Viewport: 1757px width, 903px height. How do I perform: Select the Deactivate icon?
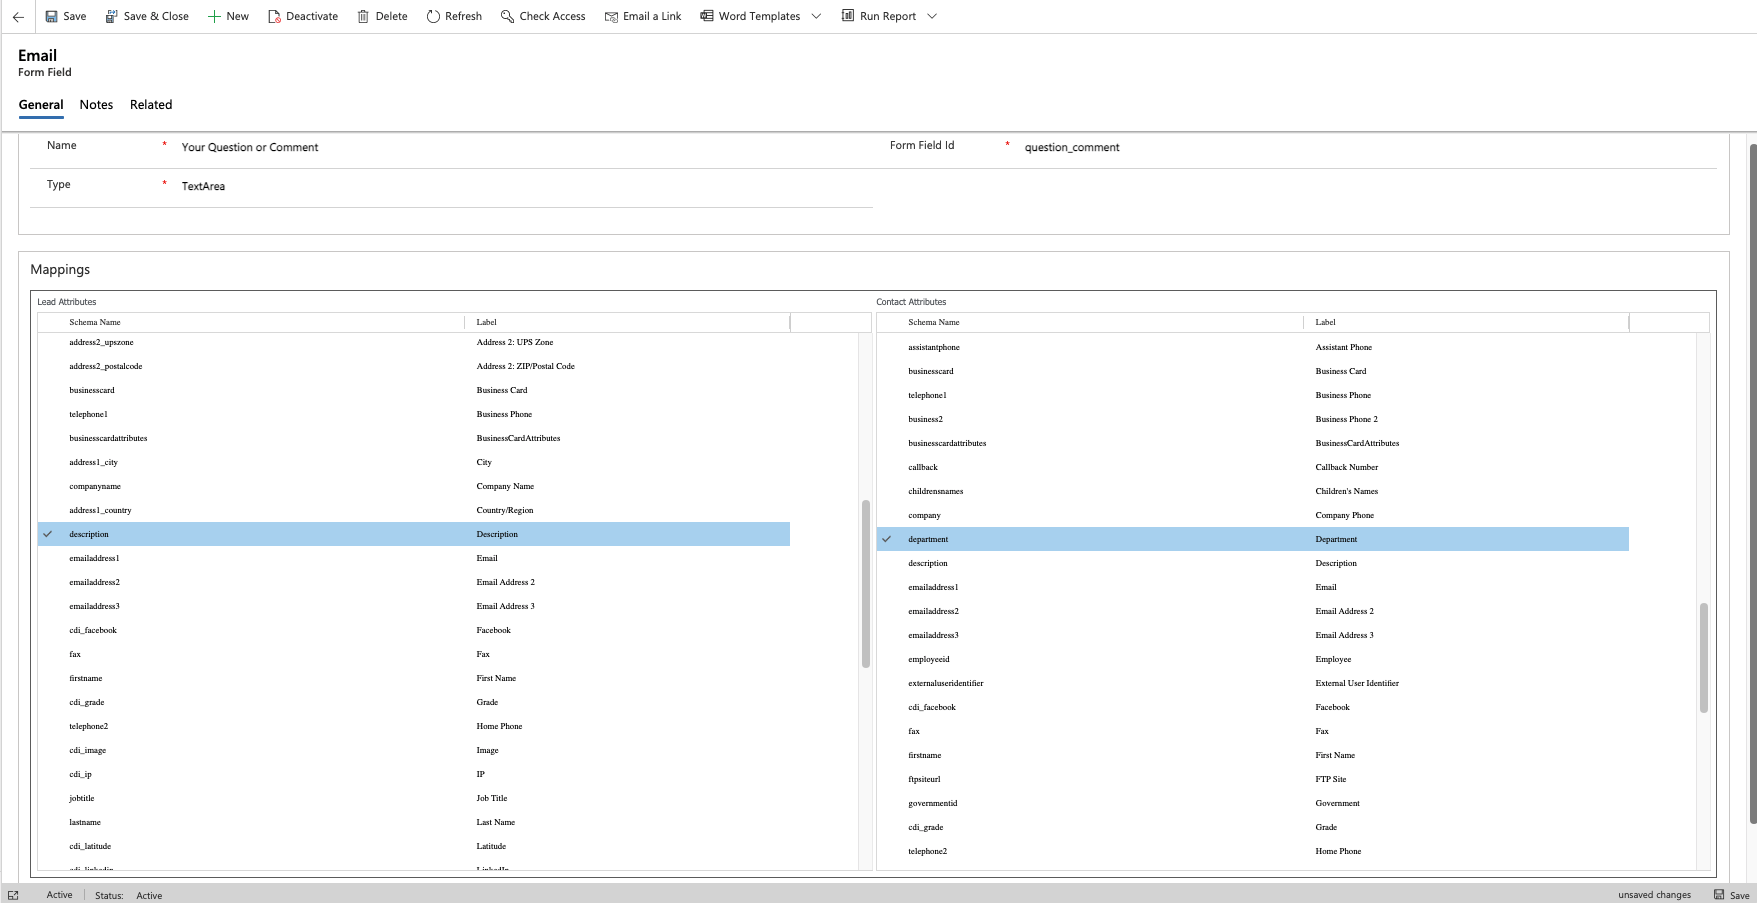pos(273,15)
